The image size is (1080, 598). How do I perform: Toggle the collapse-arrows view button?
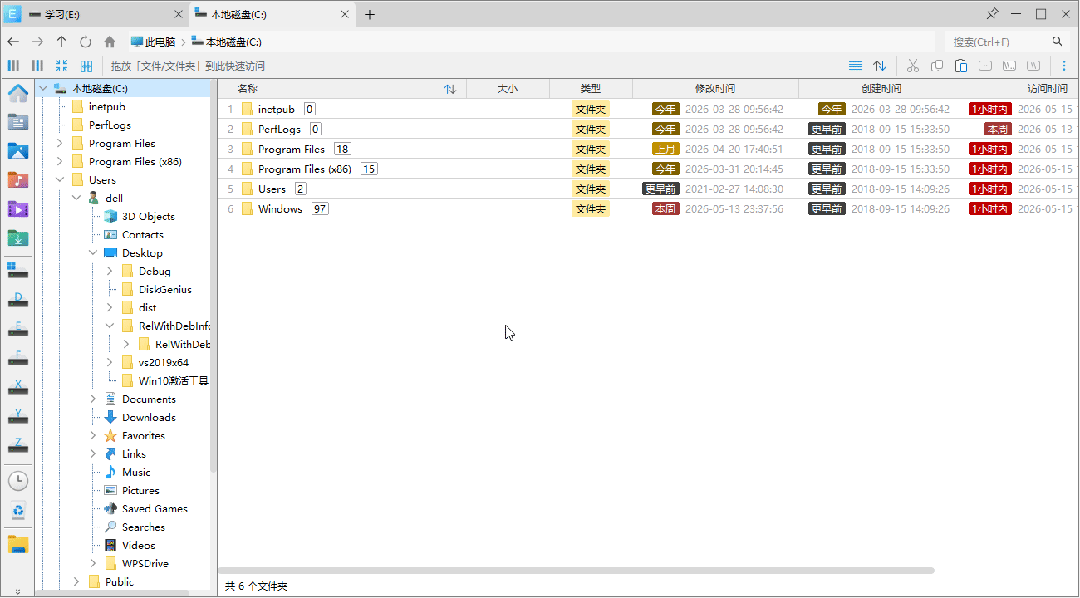pyautogui.click(x=61, y=66)
